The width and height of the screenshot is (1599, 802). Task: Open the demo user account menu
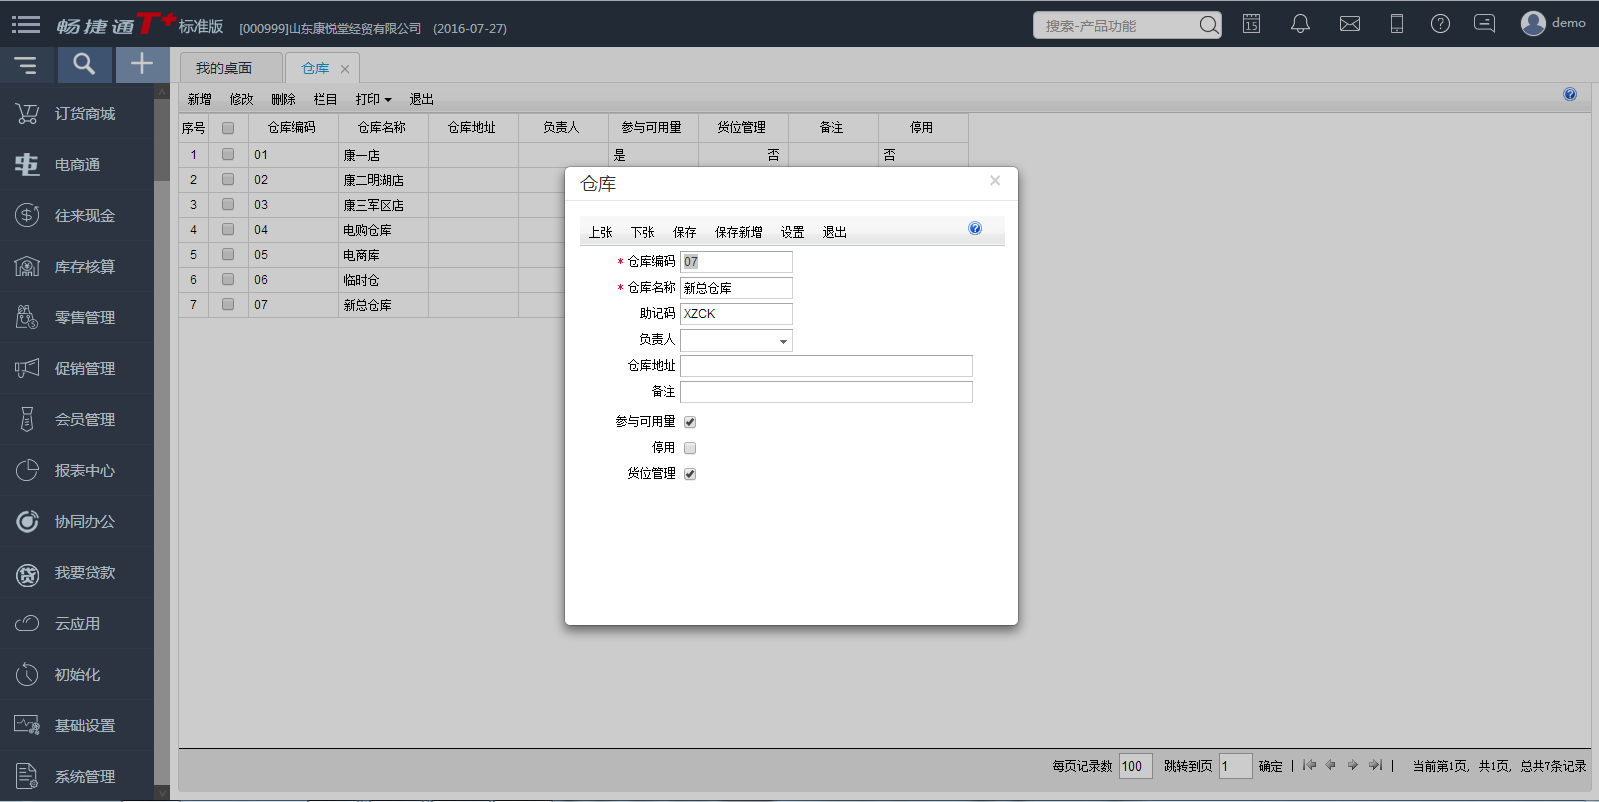coord(1553,24)
